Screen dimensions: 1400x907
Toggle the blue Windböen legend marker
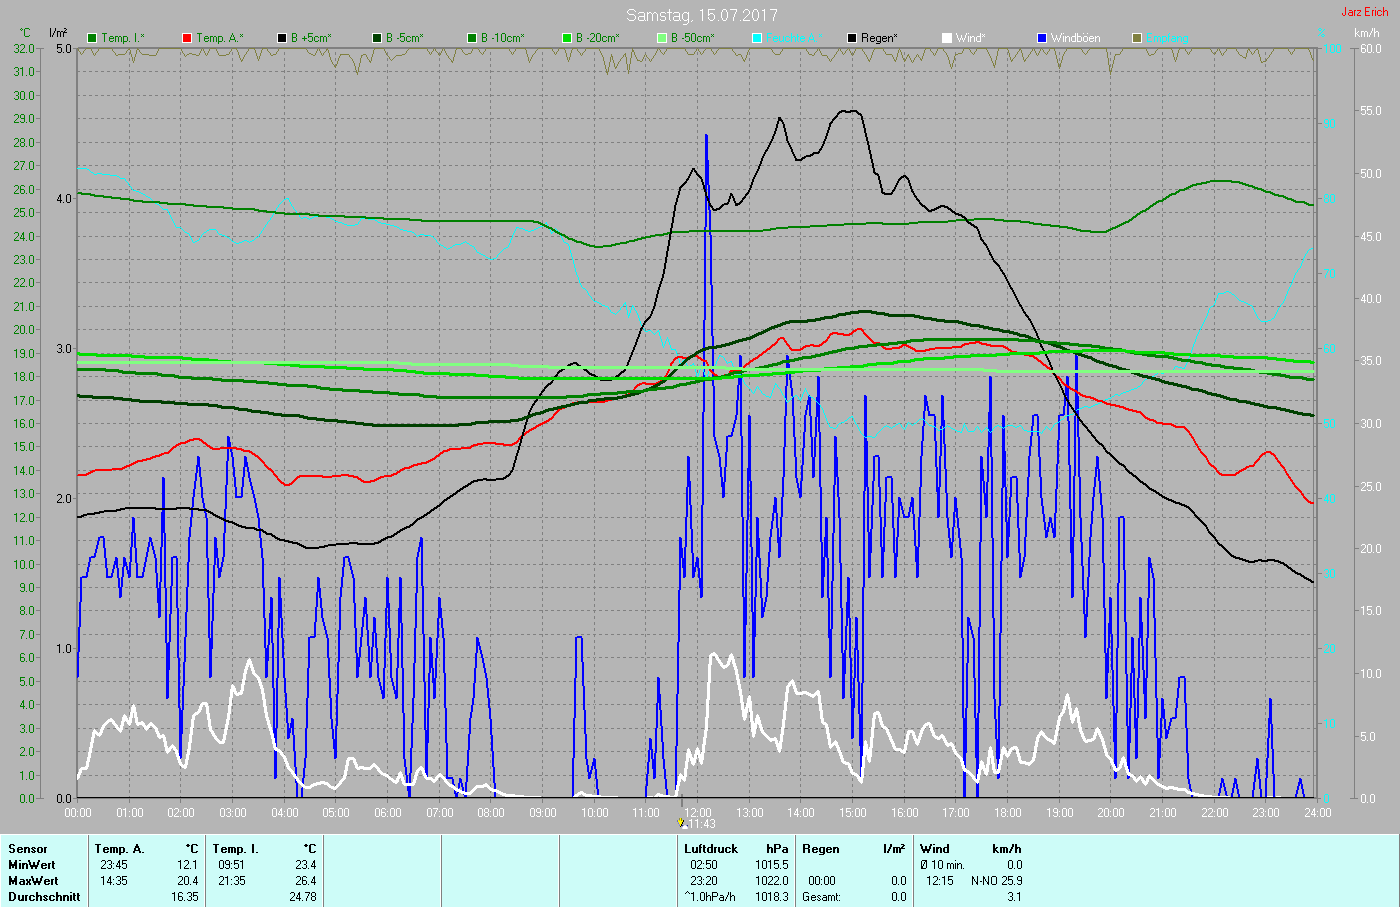(1042, 38)
